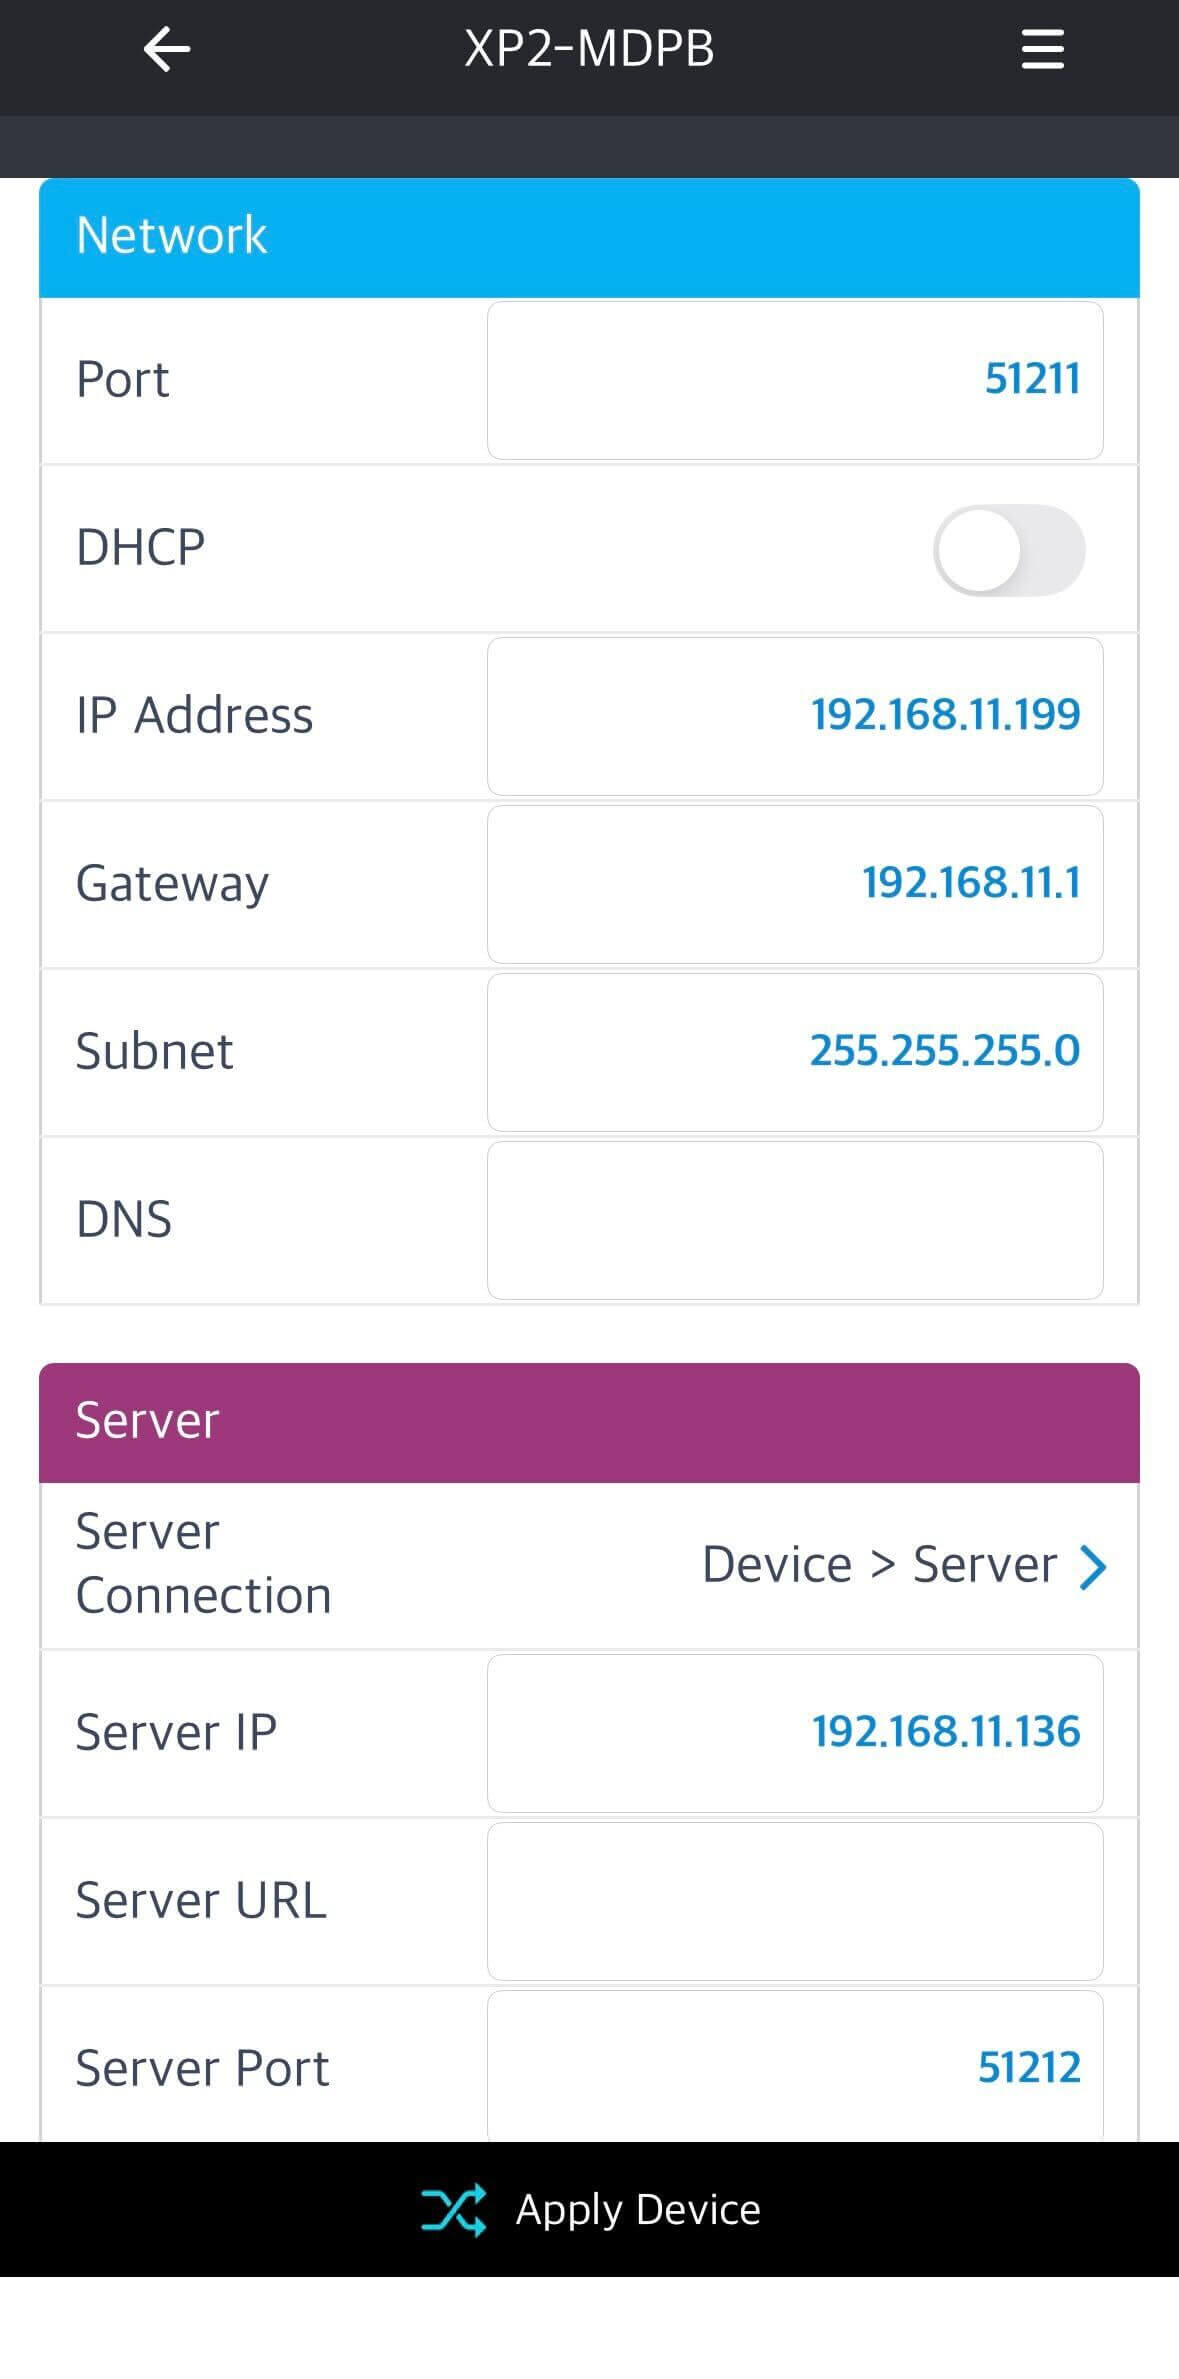This screenshot has height=2379, width=1179.
Task: Click the shuffle icon beside Apply Device
Action: point(453,2209)
